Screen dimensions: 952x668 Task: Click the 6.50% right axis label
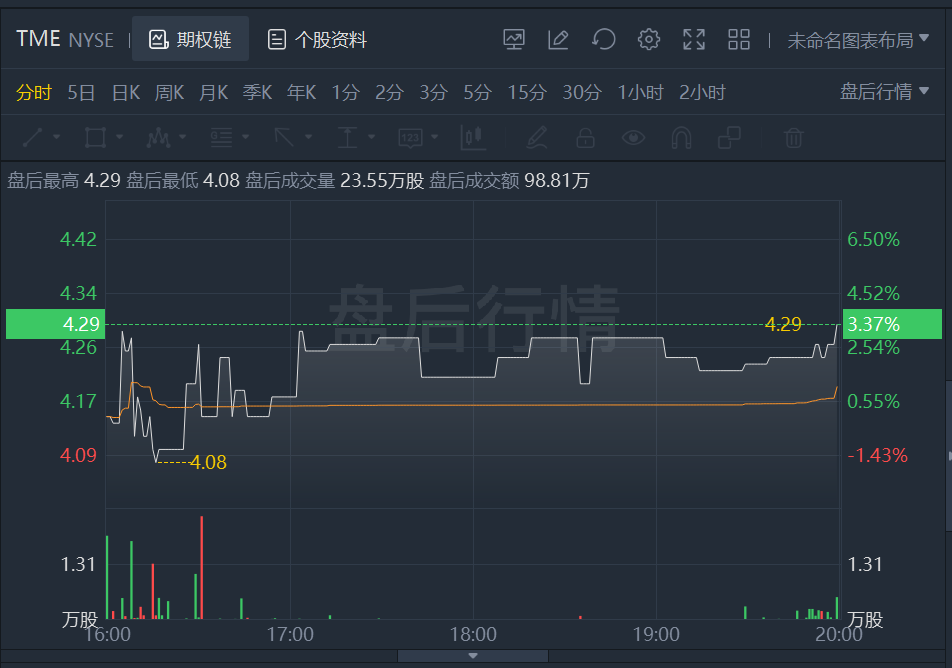click(873, 239)
